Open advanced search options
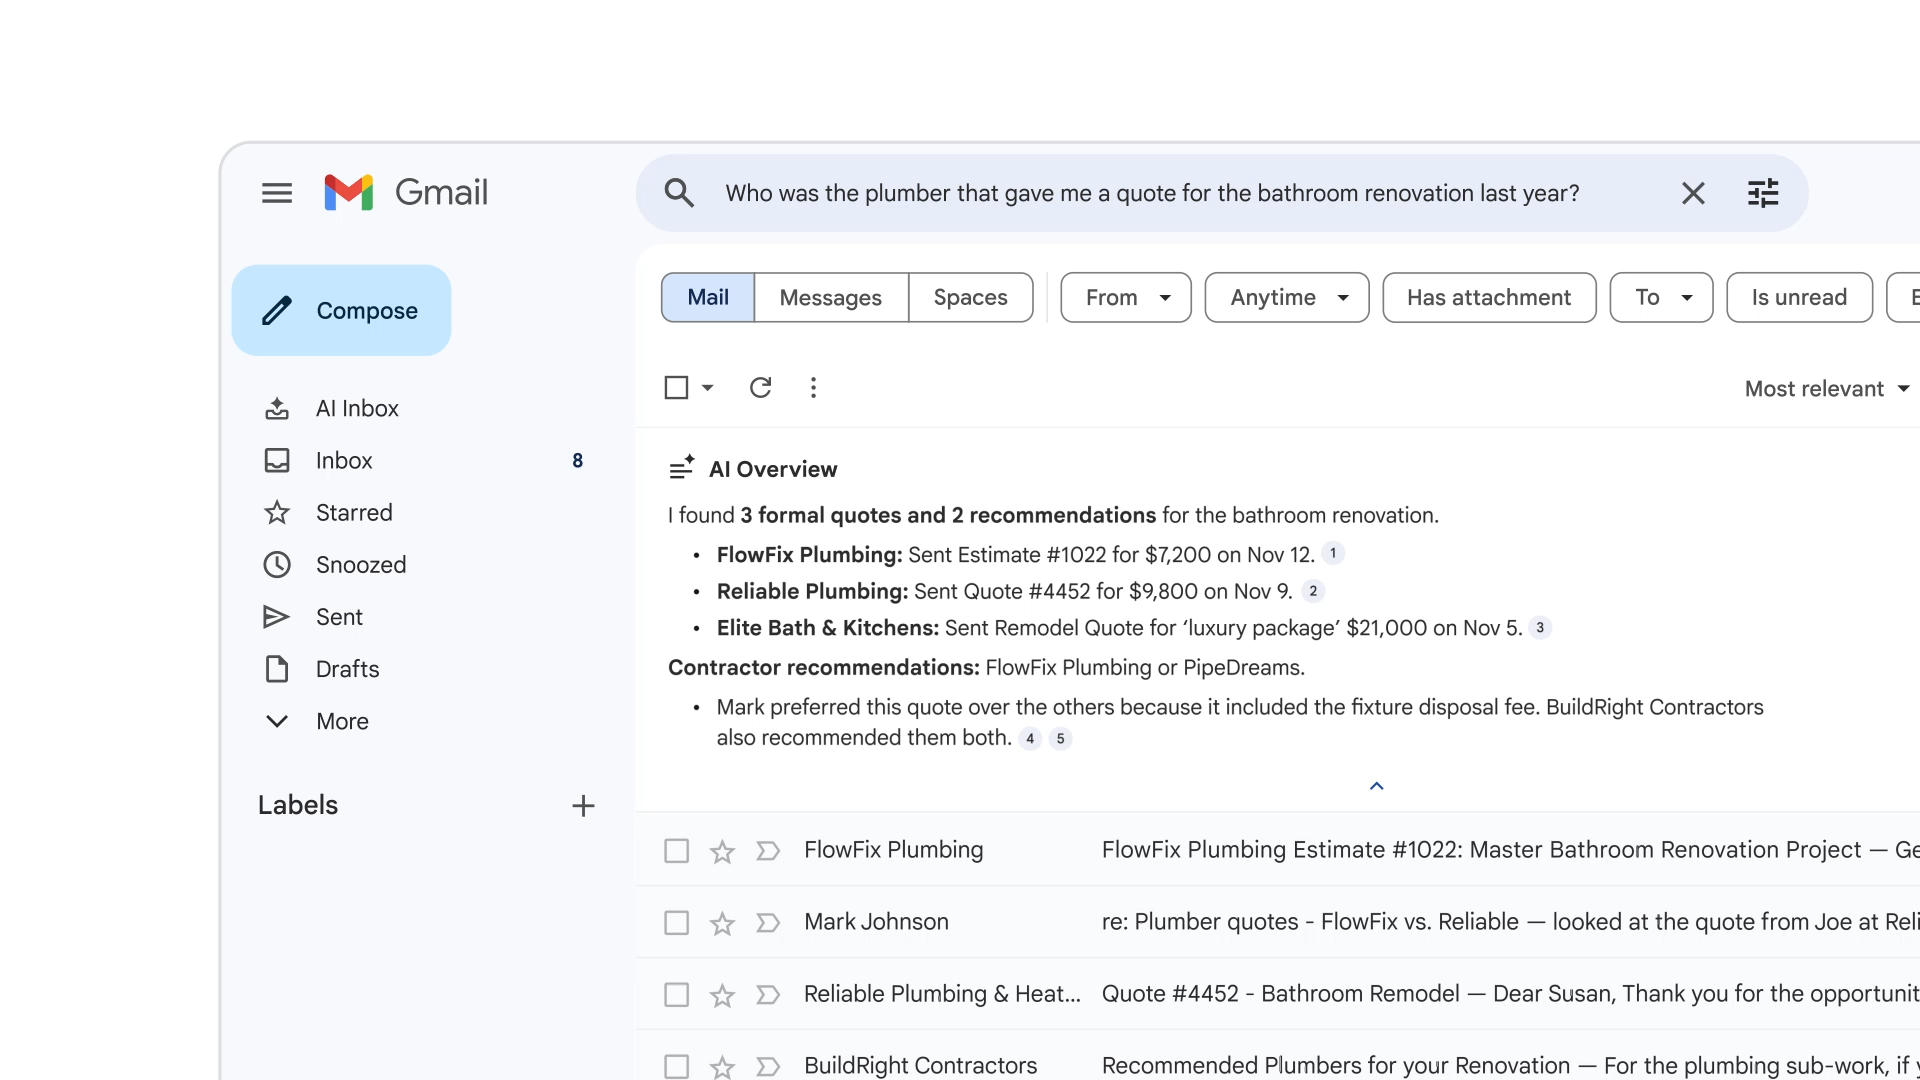The width and height of the screenshot is (1920, 1080). pos(1763,192)
